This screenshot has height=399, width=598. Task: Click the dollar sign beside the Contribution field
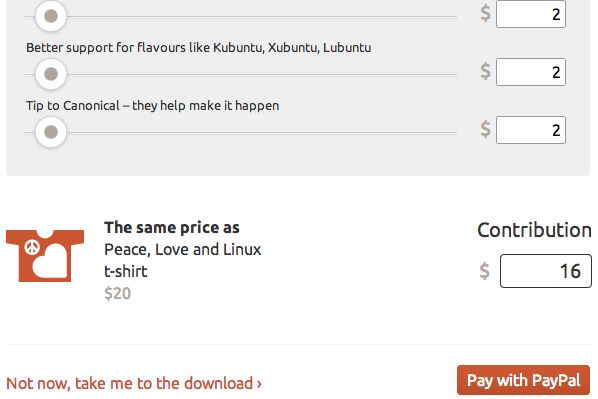pos(484,271)
